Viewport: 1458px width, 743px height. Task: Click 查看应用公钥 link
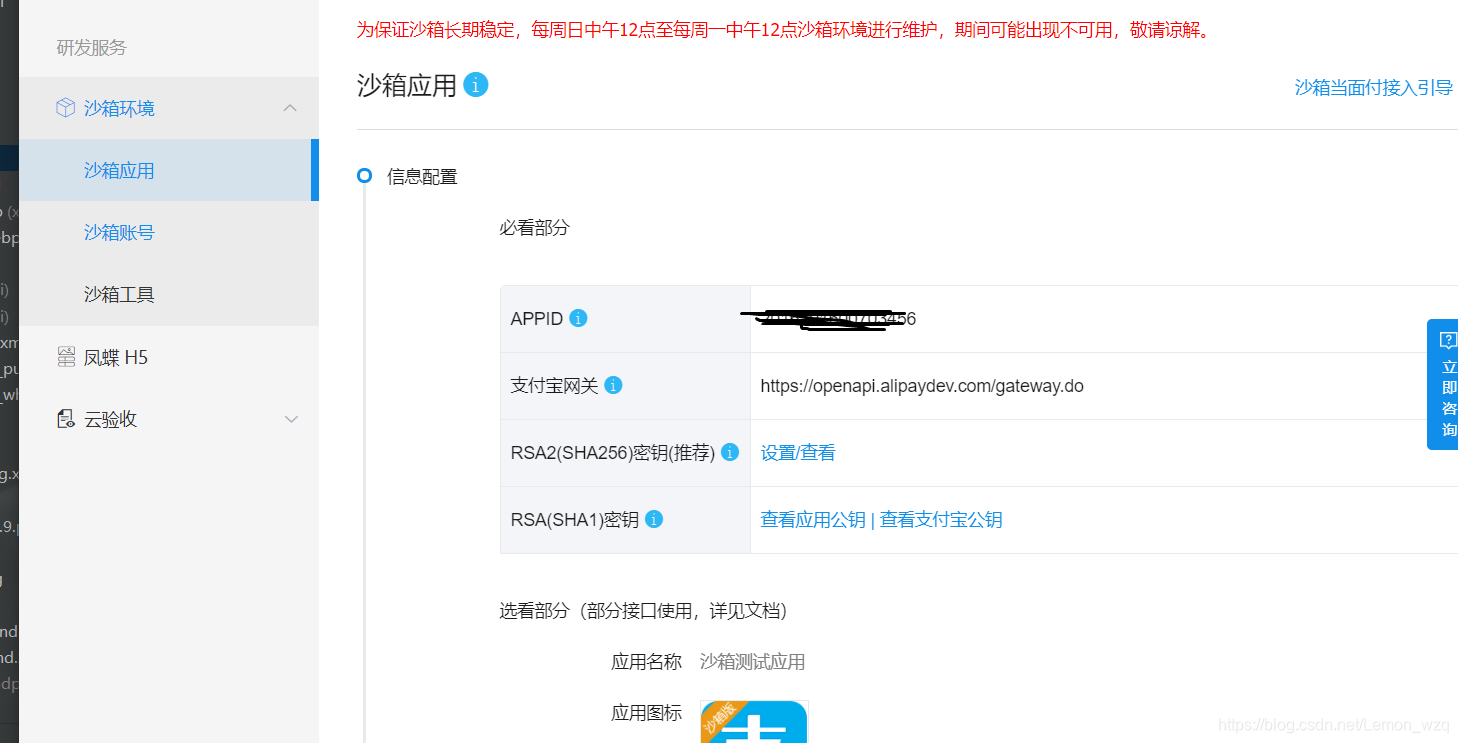pos(813,519)
